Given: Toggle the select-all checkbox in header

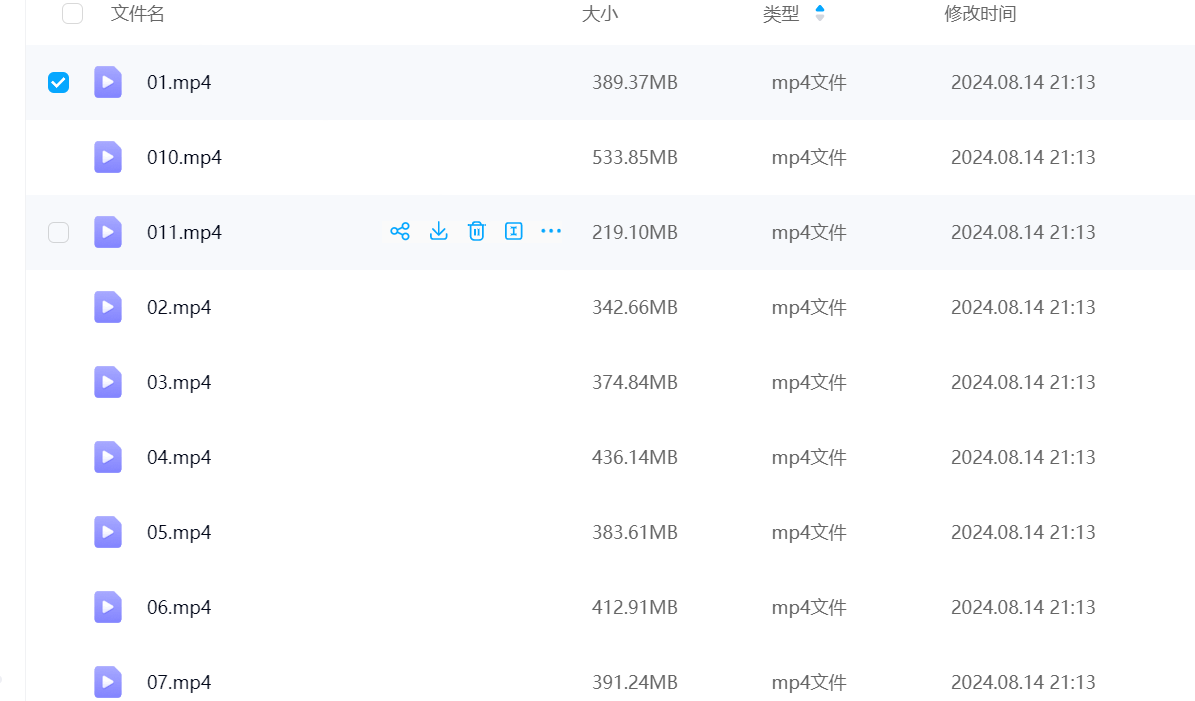Looking at the screenshot, I should pos(72,14).
